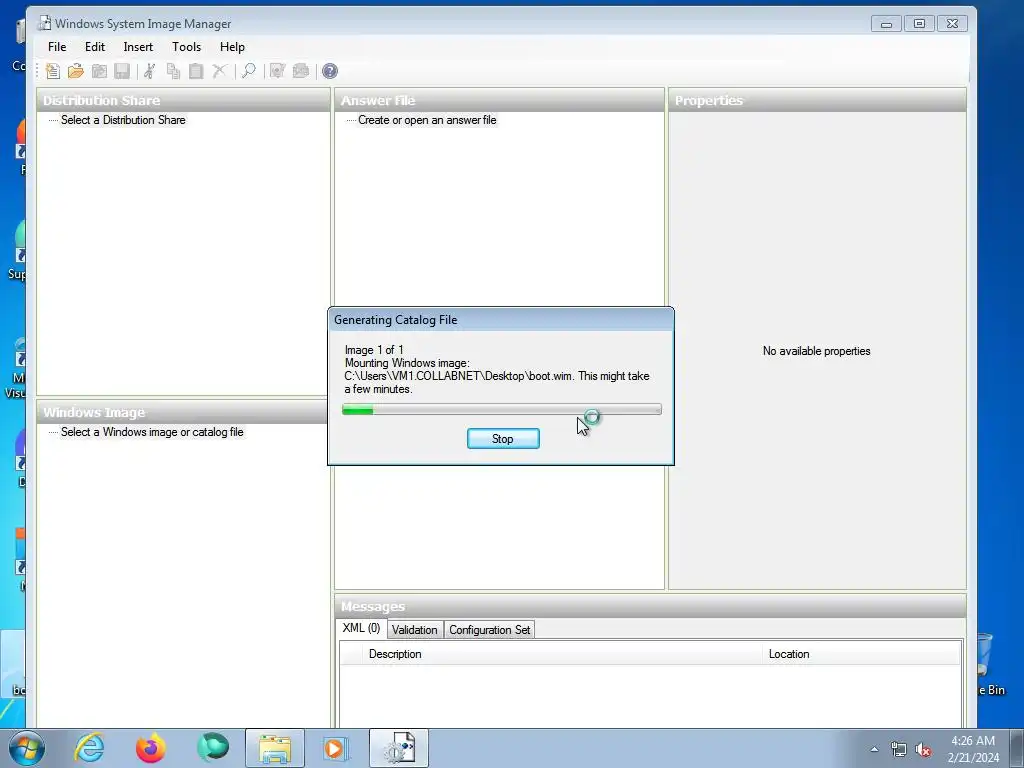The width and height of the screenshot is (1024, 768).
Task: Click 'No available properties' text
Action: (816, 351)
